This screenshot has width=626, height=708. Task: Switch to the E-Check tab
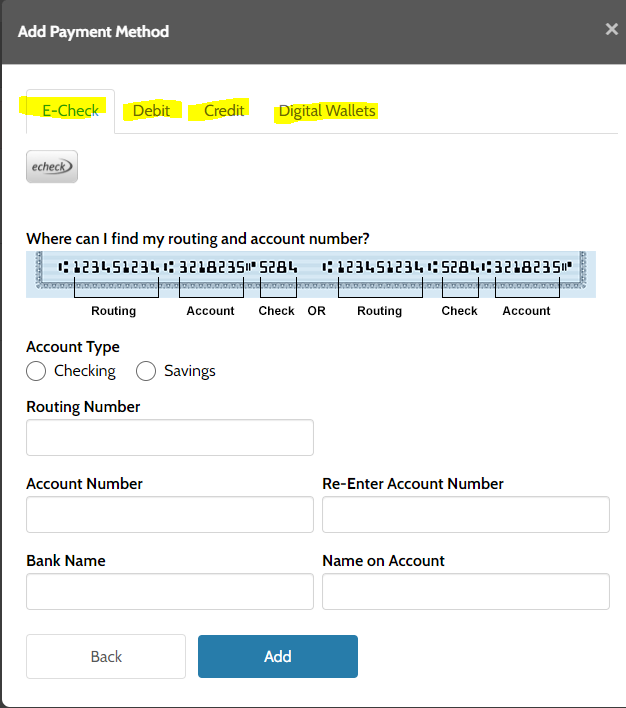70,110
